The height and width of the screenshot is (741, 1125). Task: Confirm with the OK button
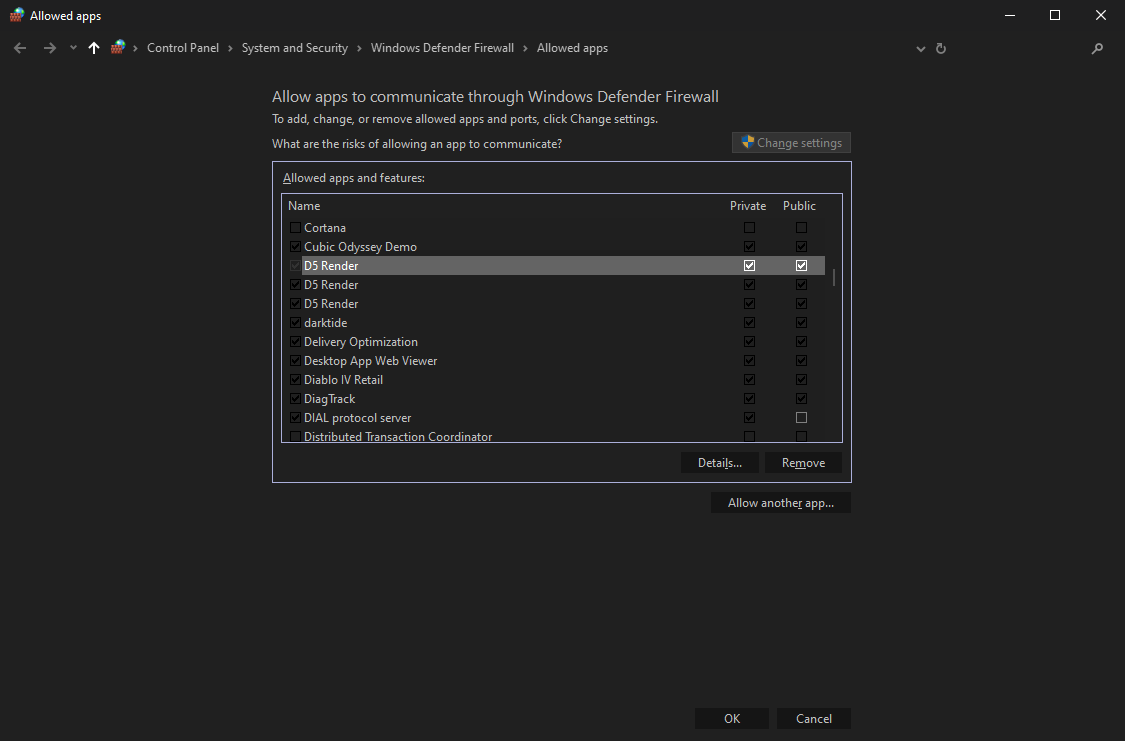click(x=732, y=719)
